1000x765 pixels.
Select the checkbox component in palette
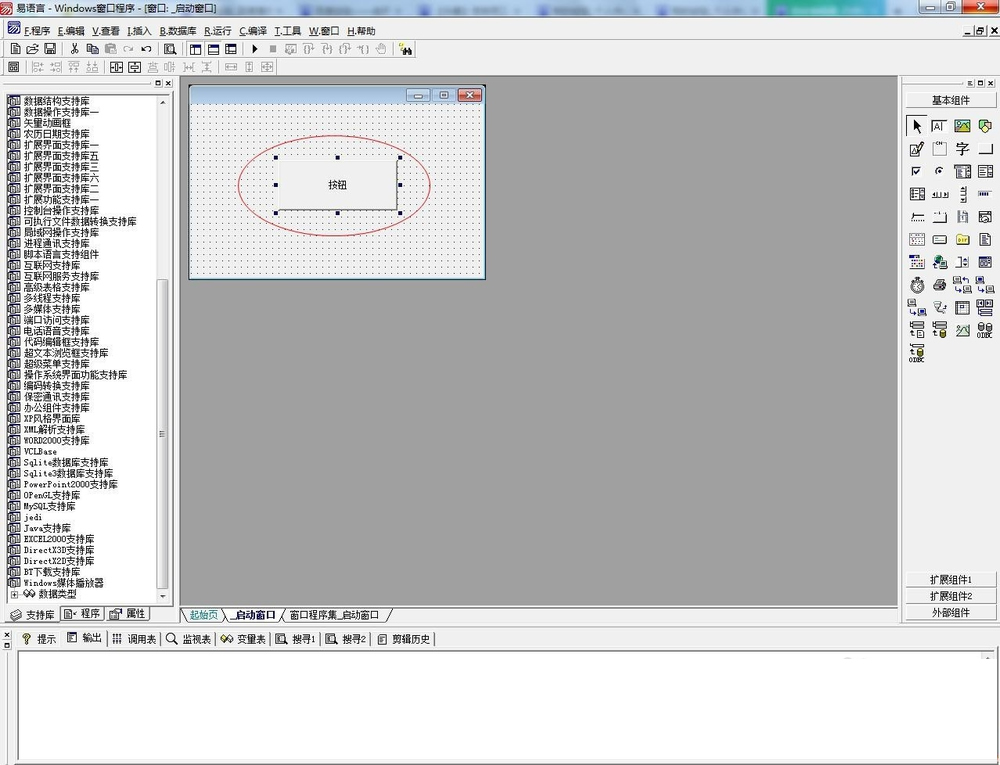(916, 171)
